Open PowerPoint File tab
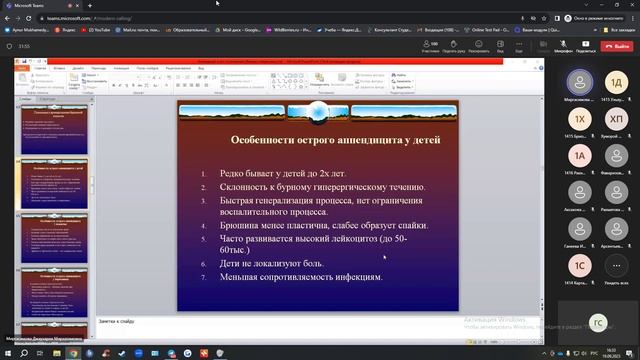Screen dimensions: 640x360 [x=22, y=68]
